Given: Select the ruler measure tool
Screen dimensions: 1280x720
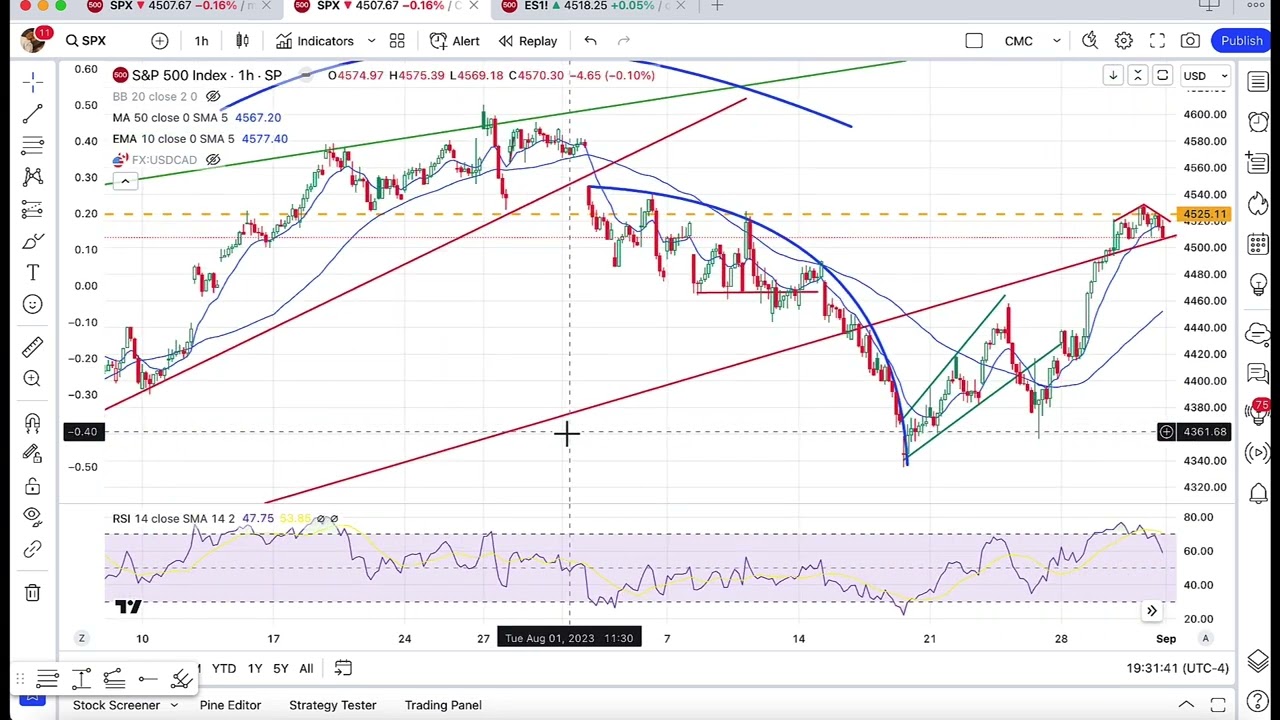Looking at the screenshot, I should click(x=32, y=346).
